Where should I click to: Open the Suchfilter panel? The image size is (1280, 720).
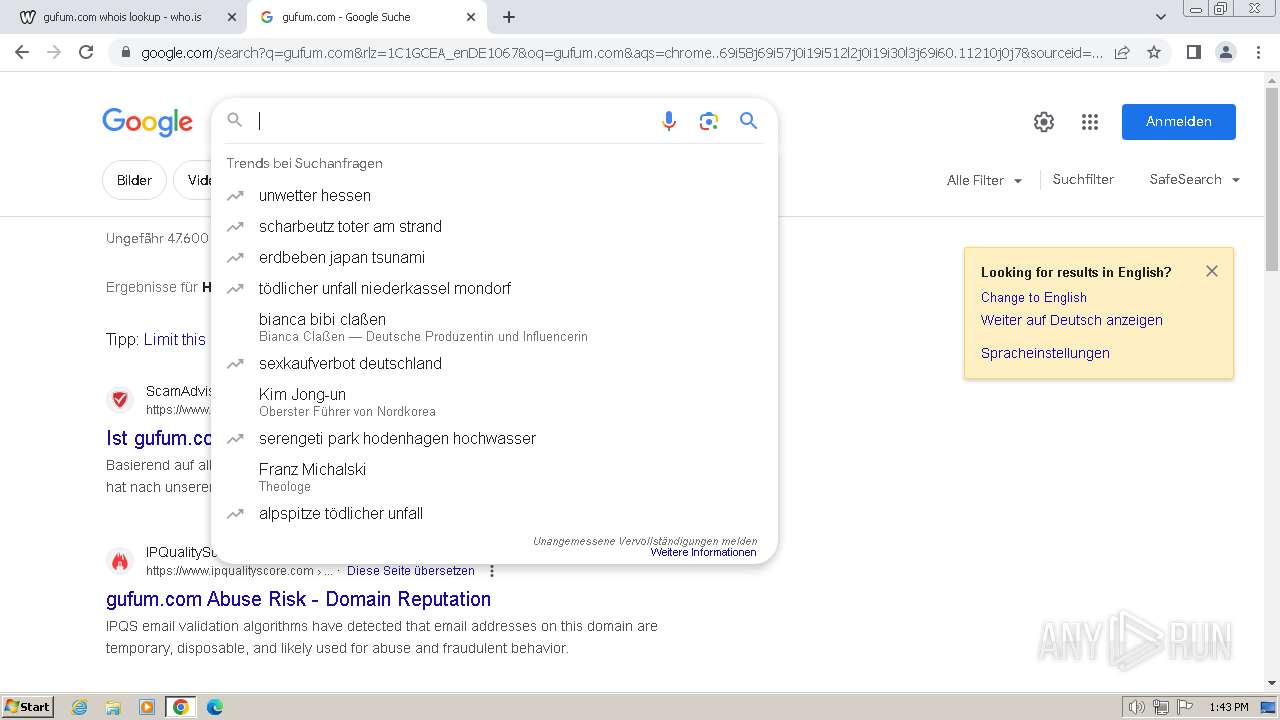(x=1083, y=180)
